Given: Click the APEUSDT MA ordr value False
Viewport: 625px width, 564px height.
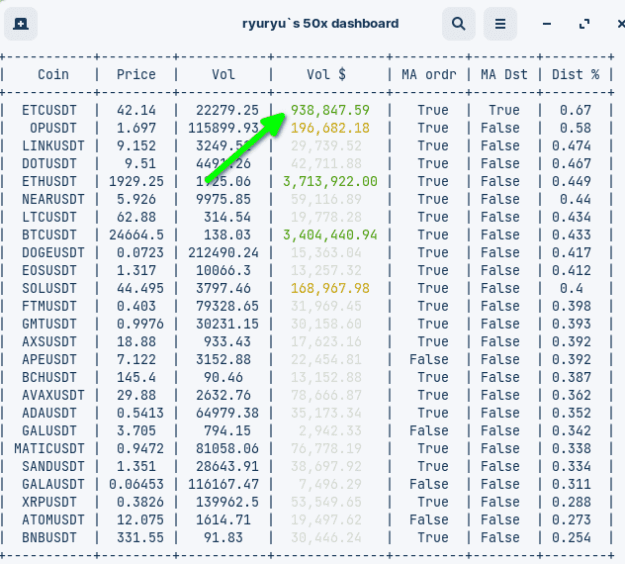Looking at the screenshot, I should pyautogui.click(x=429, y=360).
